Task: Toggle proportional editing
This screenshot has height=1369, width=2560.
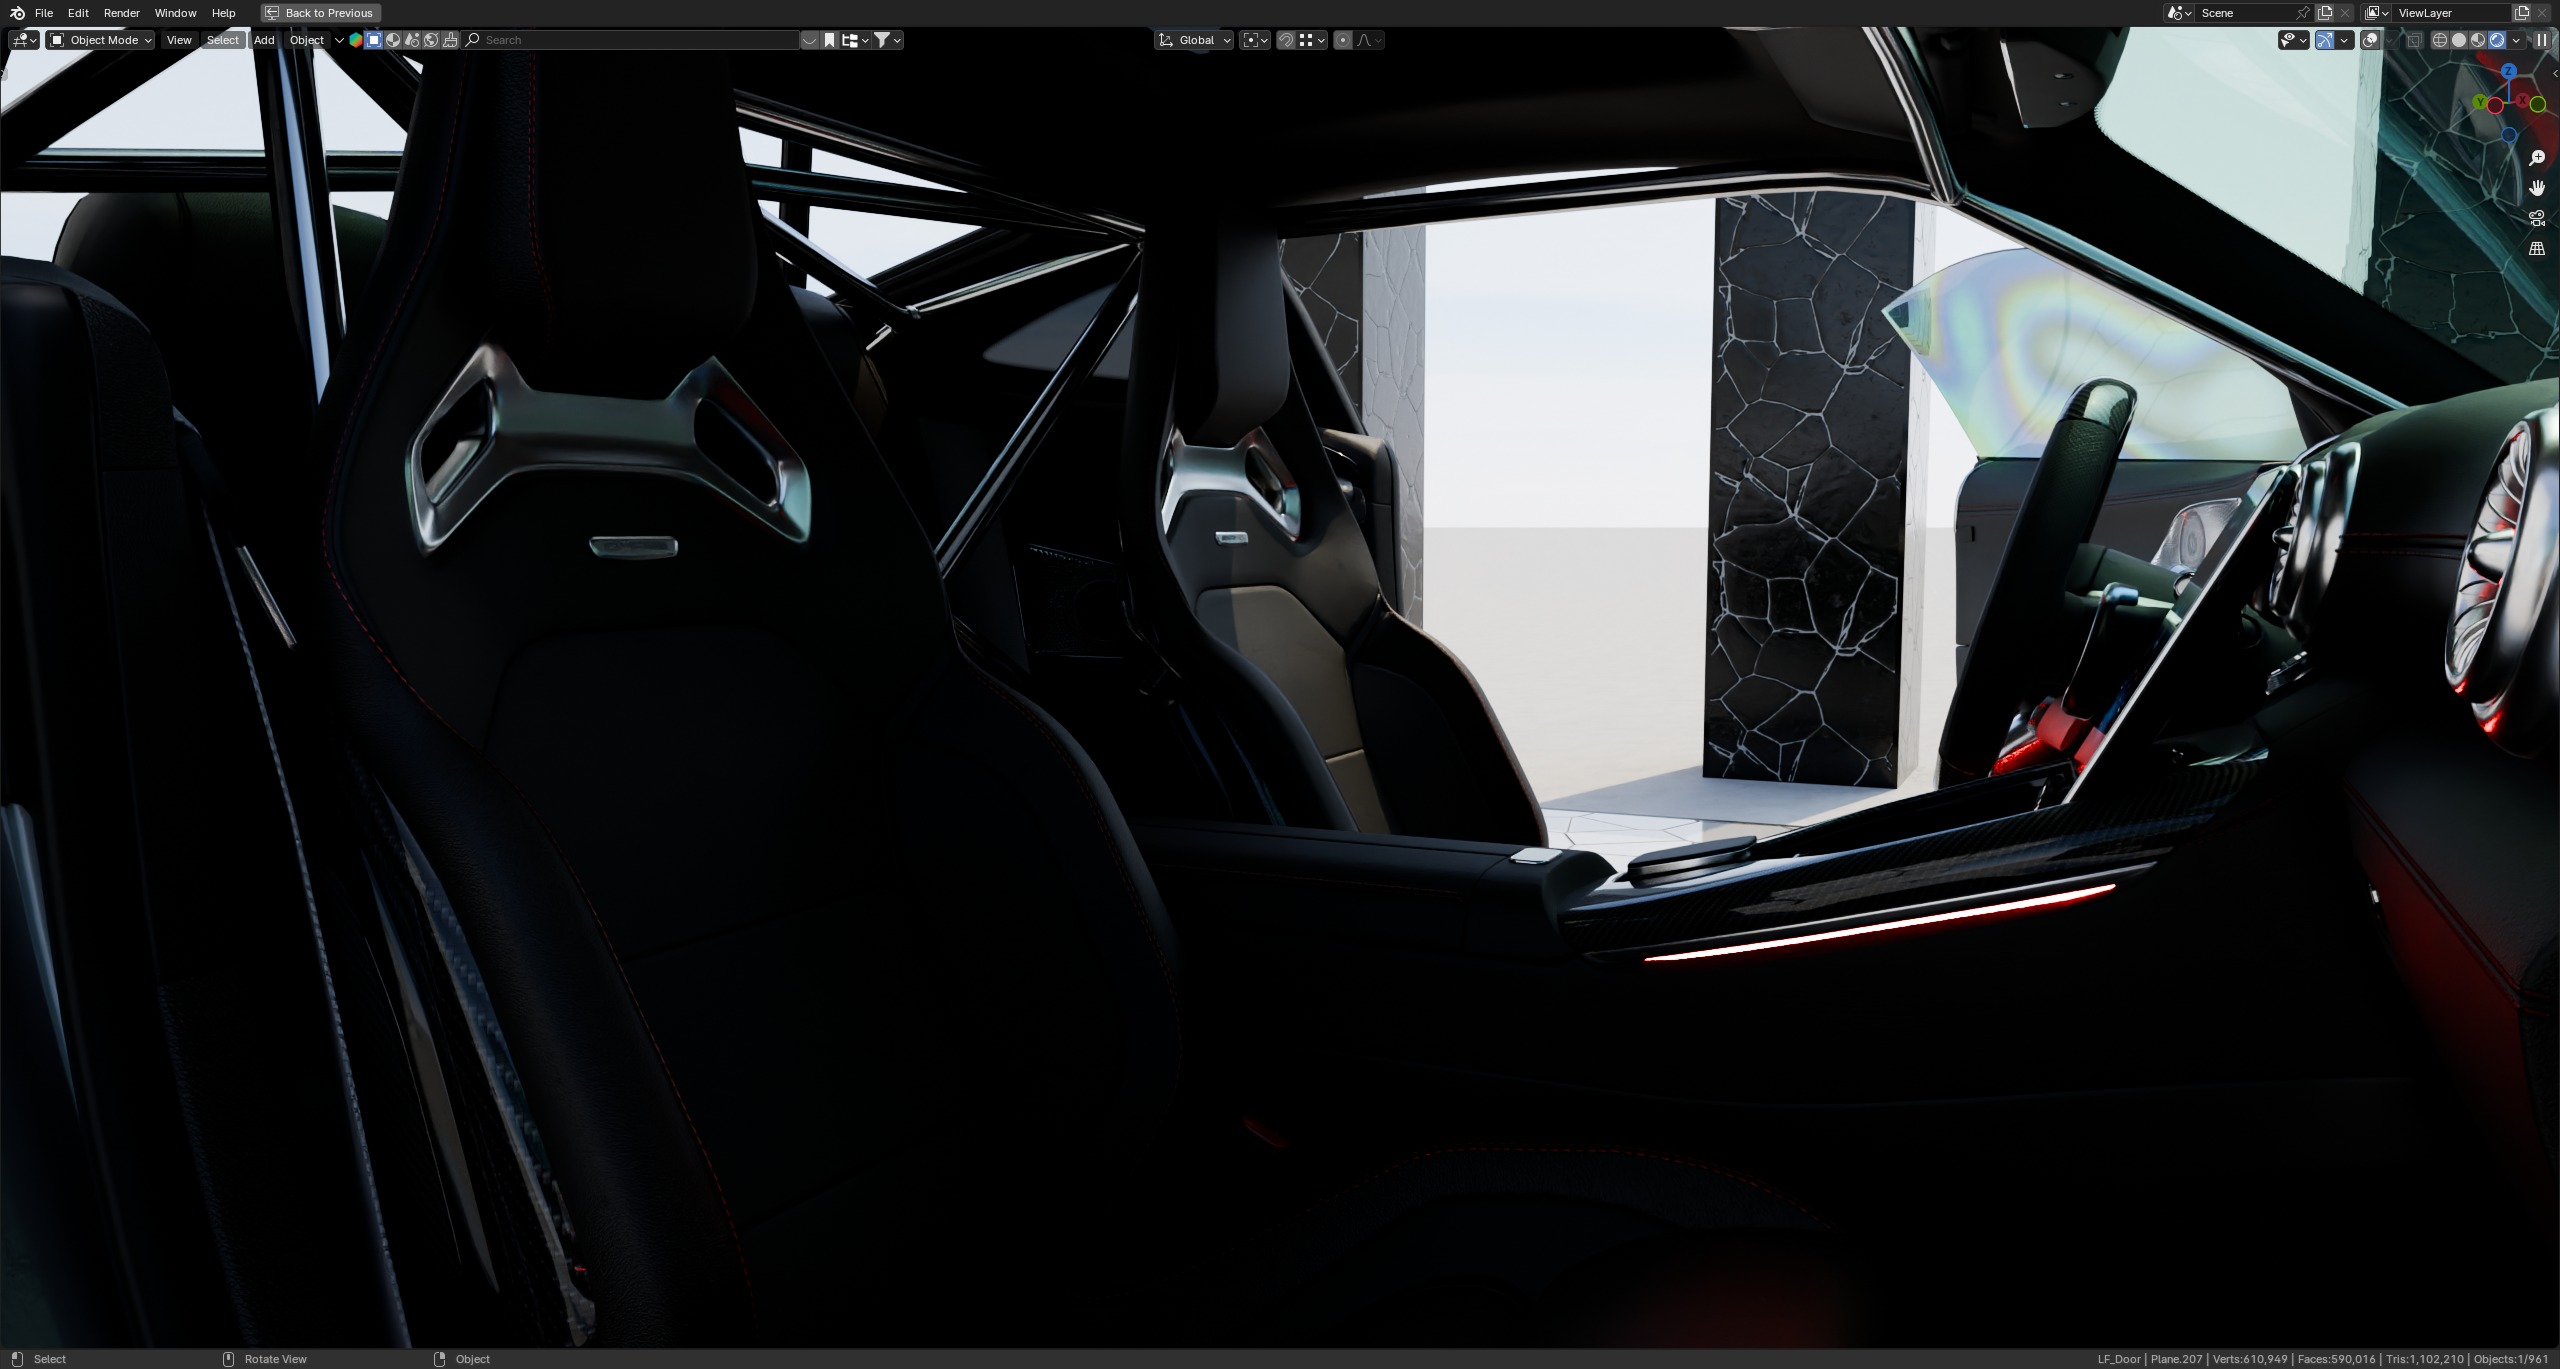Action: [1343, 40]
